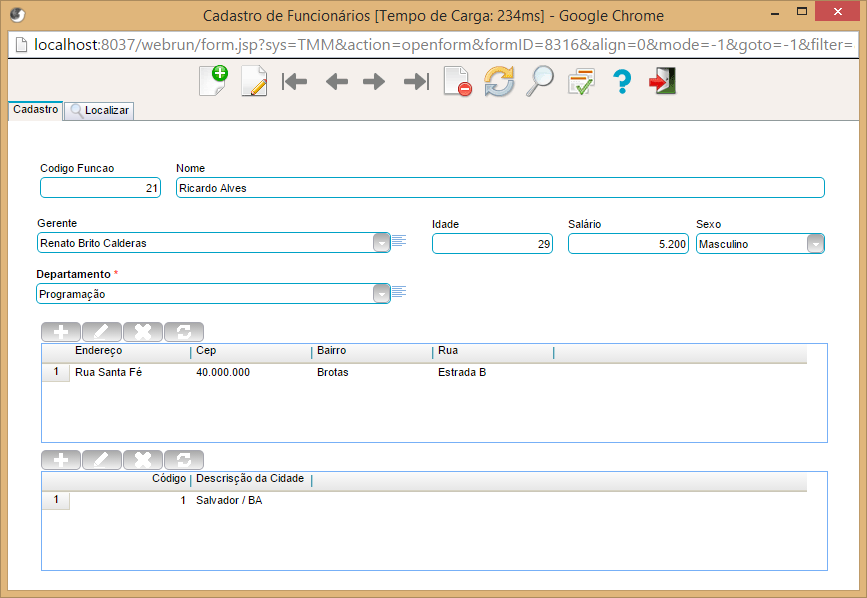Screen dimensions: 867x598
Task: Jump to the last record arrow
Action: click(x=415, y=82)
